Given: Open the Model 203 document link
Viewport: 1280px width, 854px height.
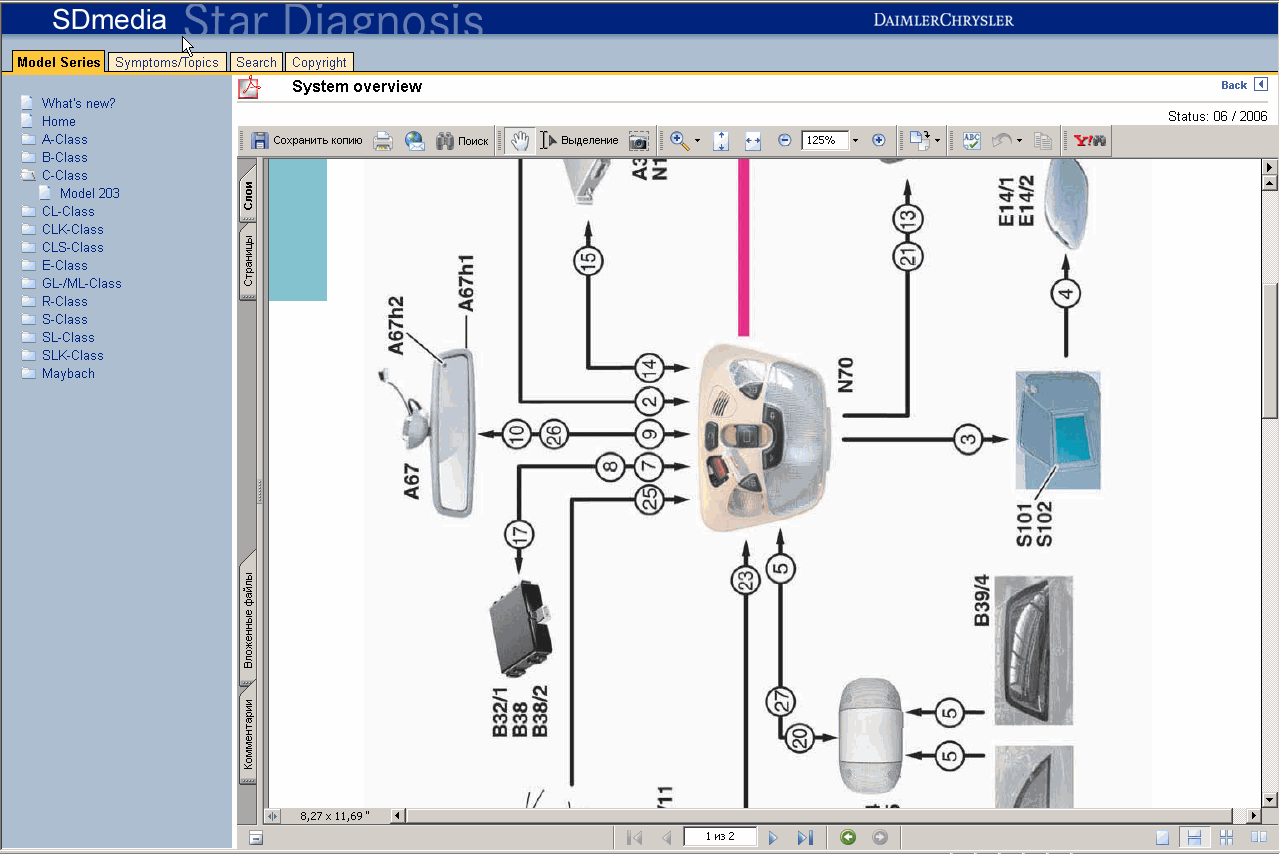Looking at the screenshot, I should click(89, 193).
